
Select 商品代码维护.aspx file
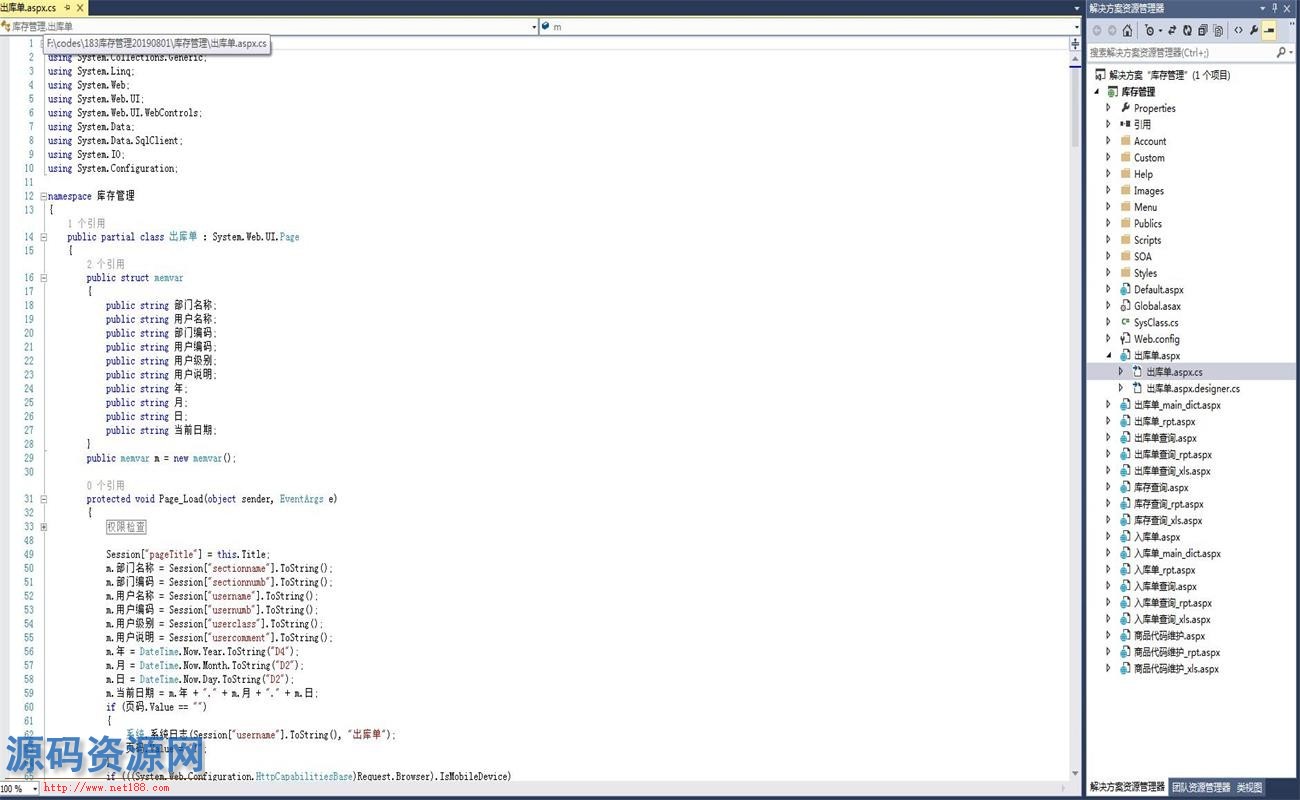pos(1169,636)
